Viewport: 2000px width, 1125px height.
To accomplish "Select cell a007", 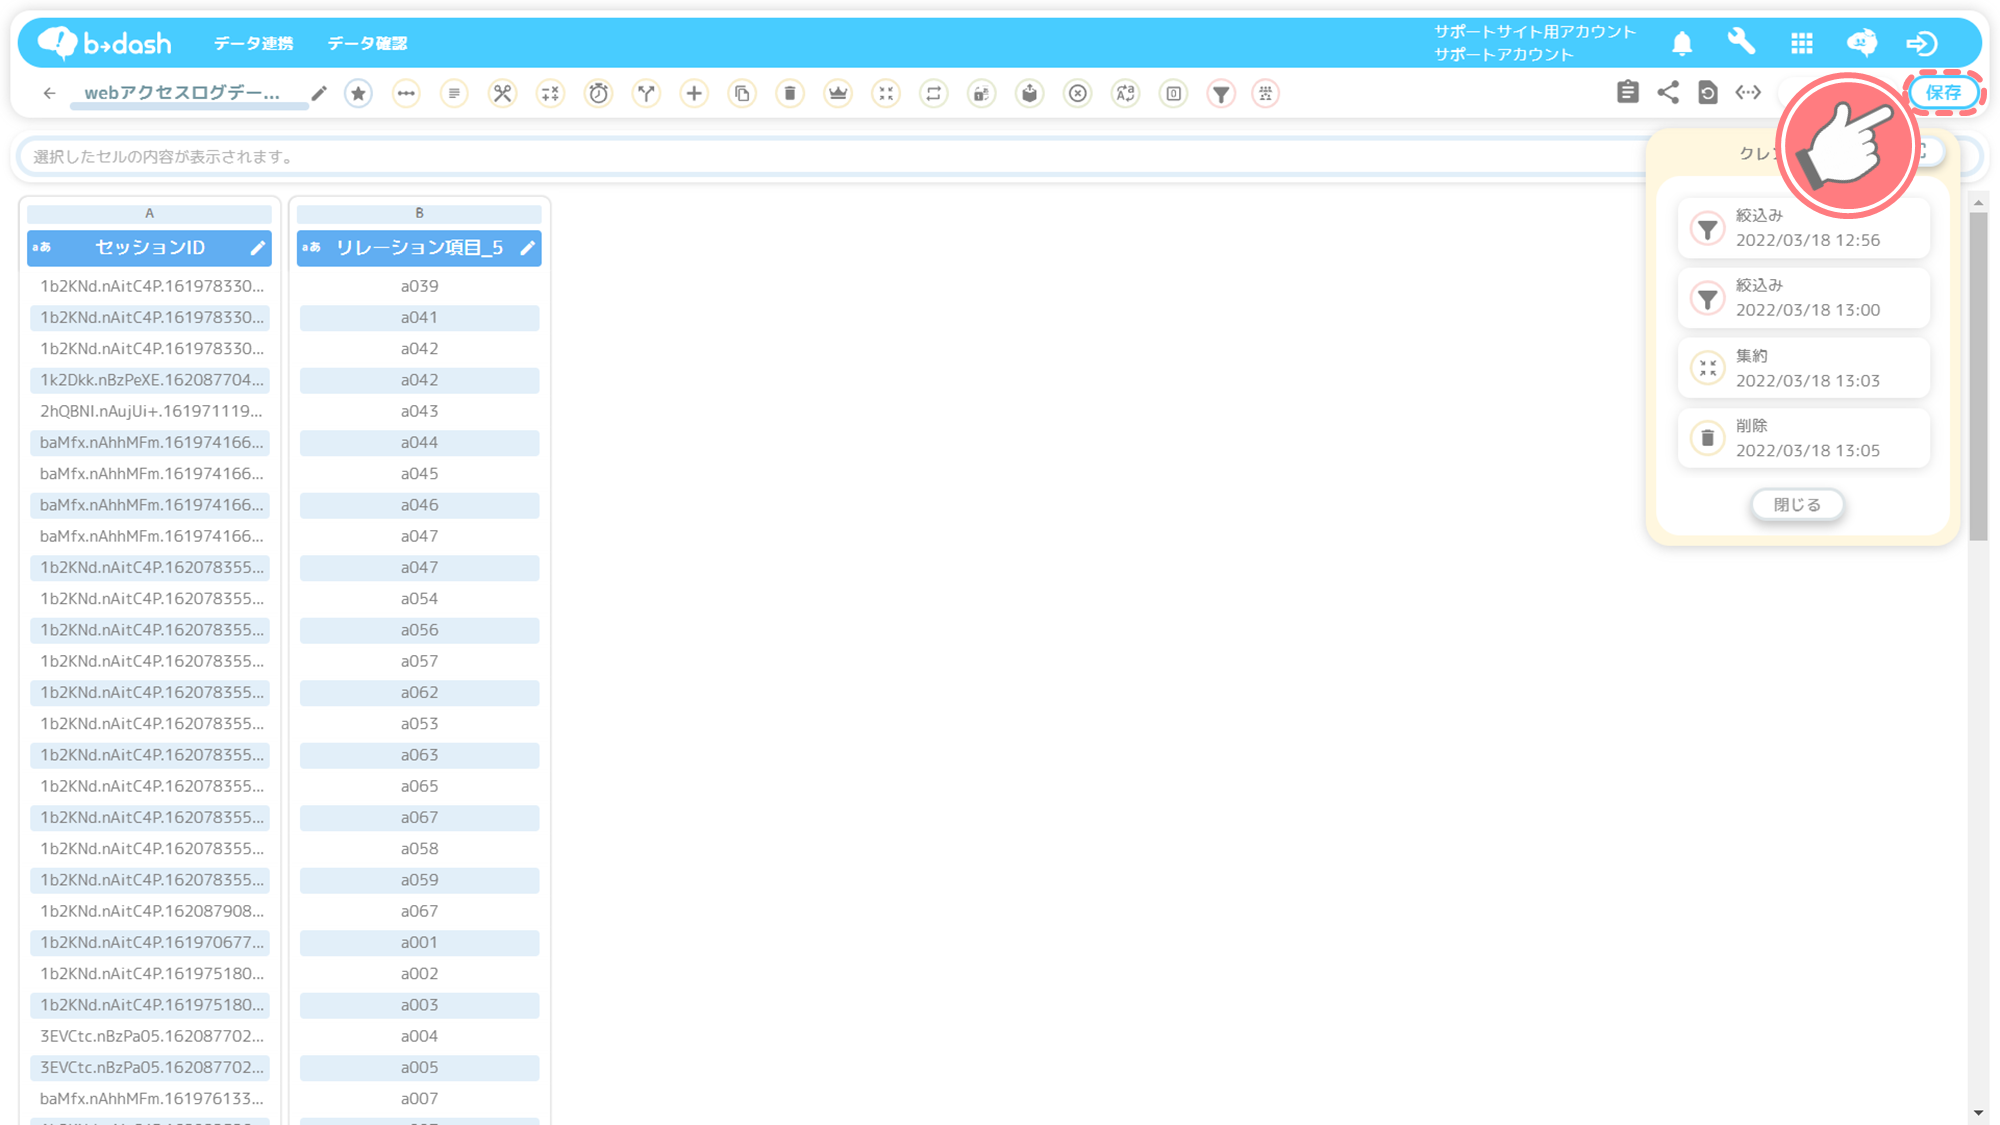I will [x=419, y=1098].
